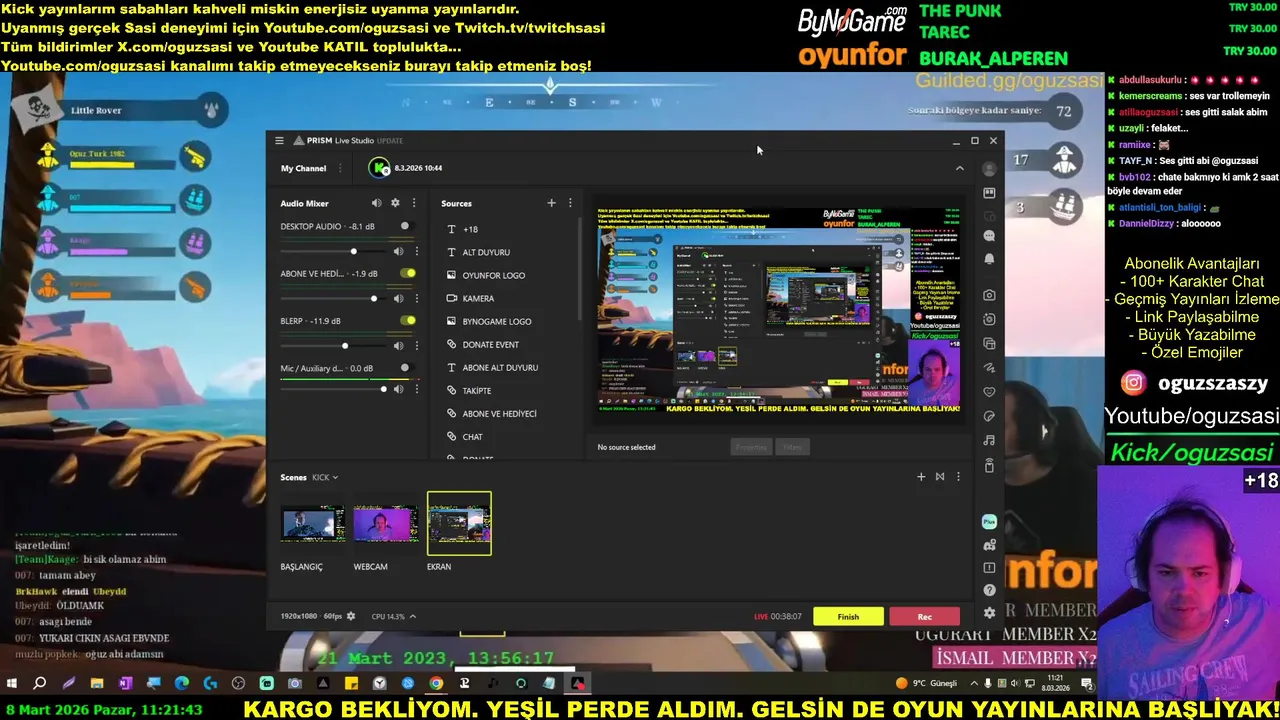Click the Rec button
The height and width of the screenshot is (720, 1280).
[x=925, y=616]
